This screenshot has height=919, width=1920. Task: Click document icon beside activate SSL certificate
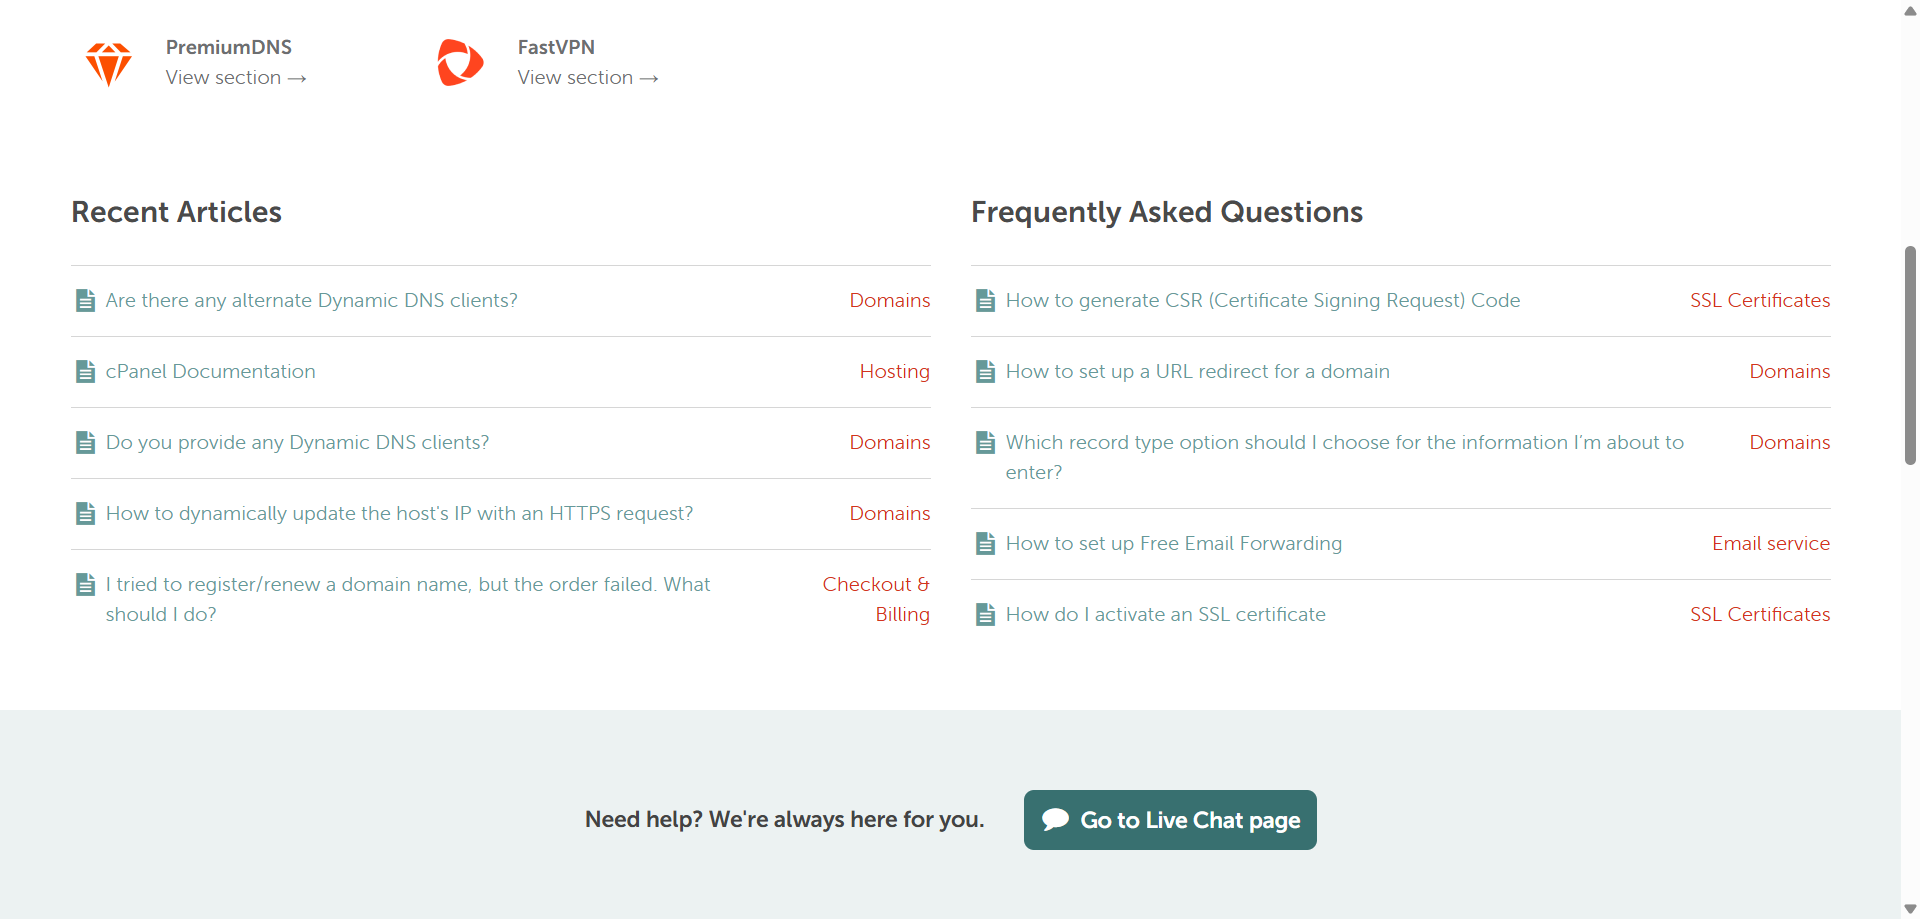tap(986, 615)
